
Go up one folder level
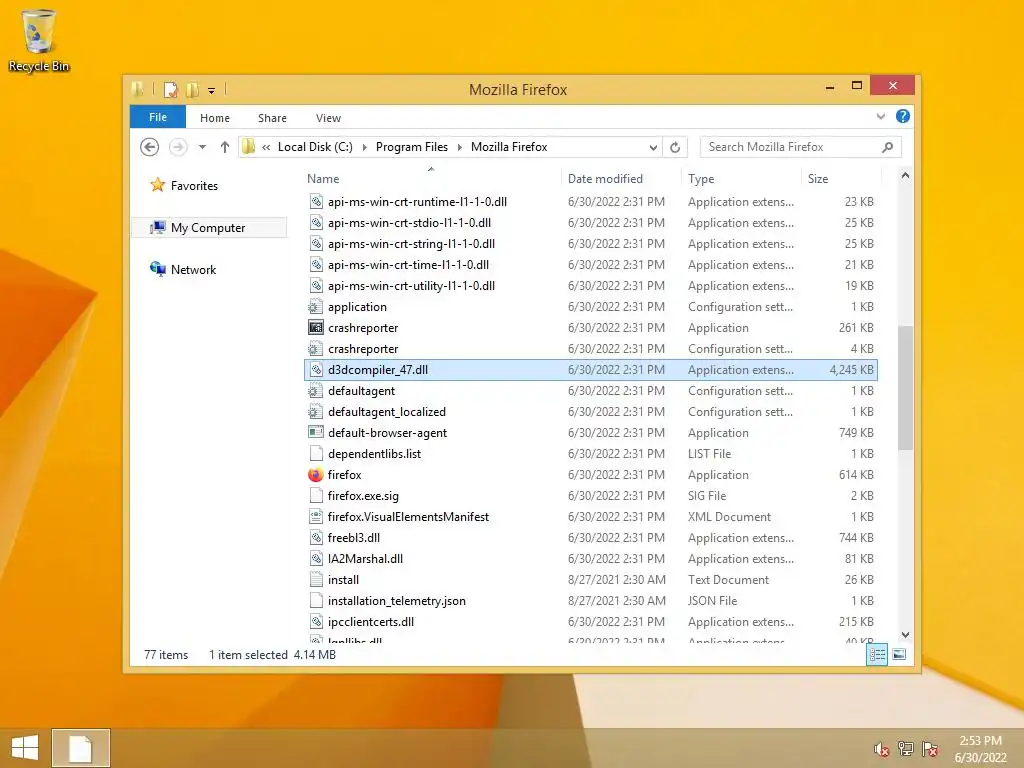click(225, 147)
